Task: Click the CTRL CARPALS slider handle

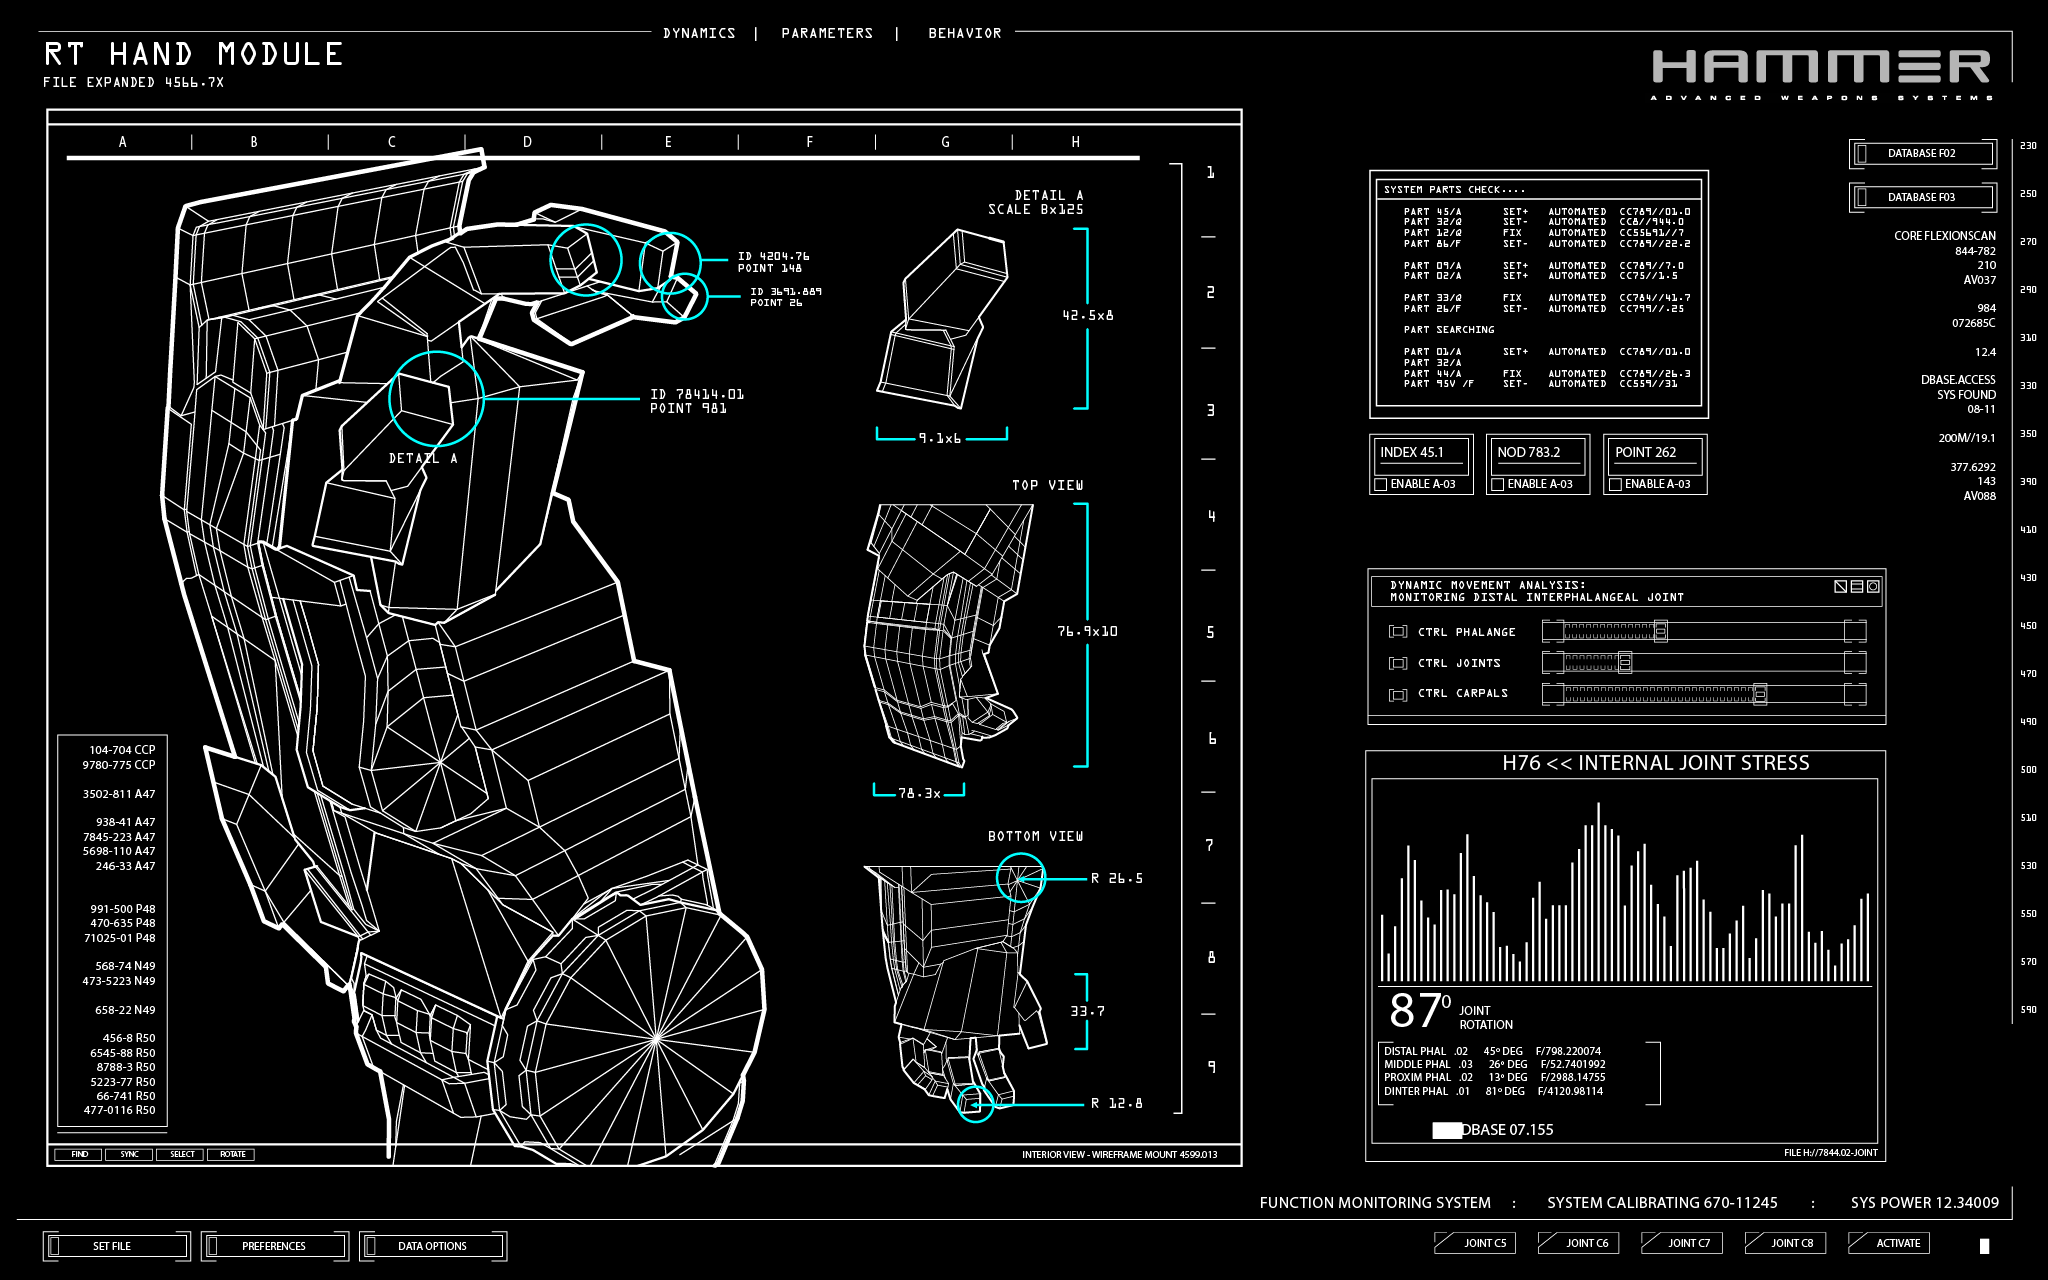Action: (x=1760, y=694)
